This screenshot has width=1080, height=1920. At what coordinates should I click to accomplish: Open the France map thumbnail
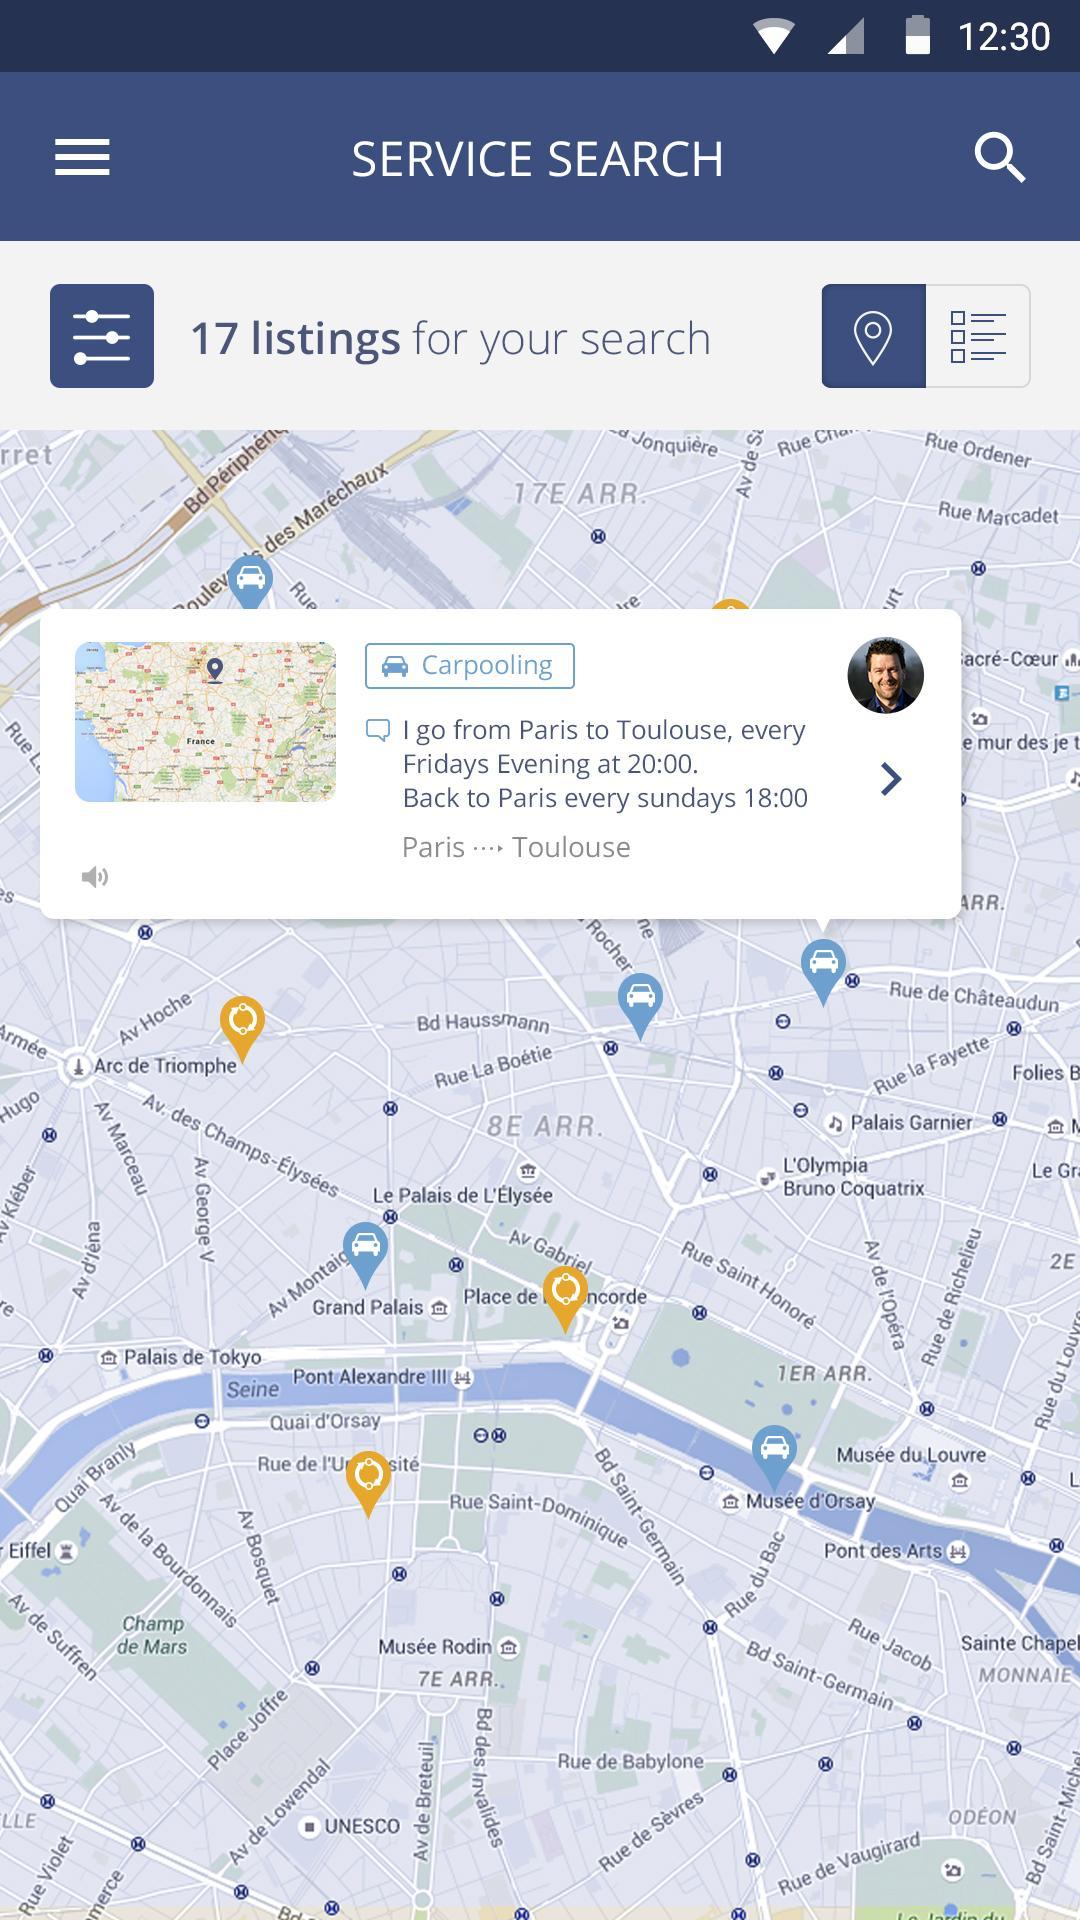pyautogui.click(x=205, y=722)
